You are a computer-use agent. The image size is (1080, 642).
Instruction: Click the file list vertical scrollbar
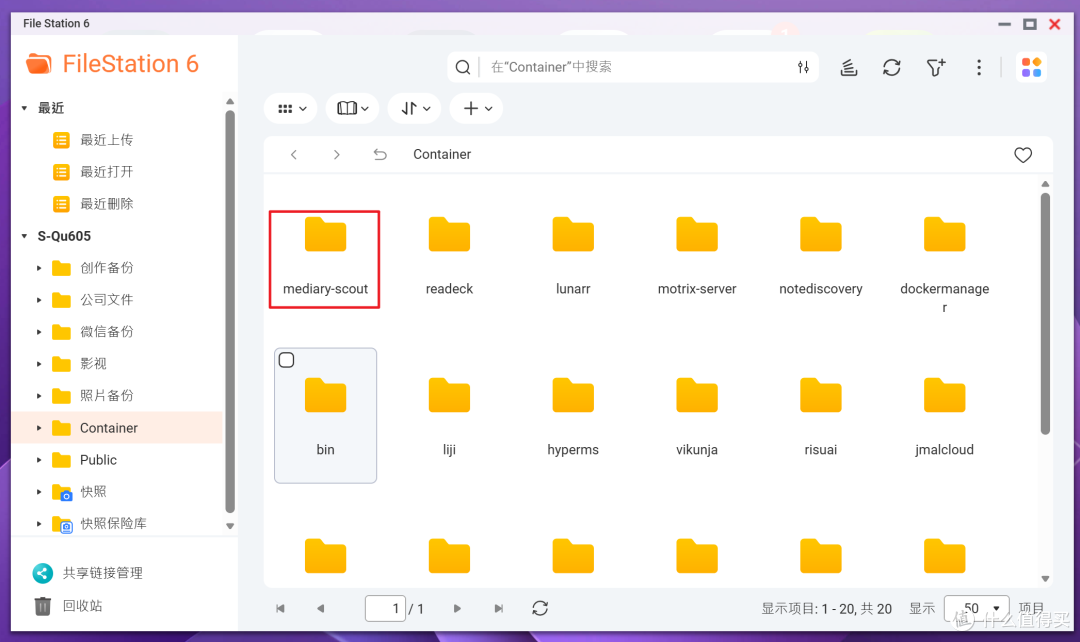click(1045, 314)
